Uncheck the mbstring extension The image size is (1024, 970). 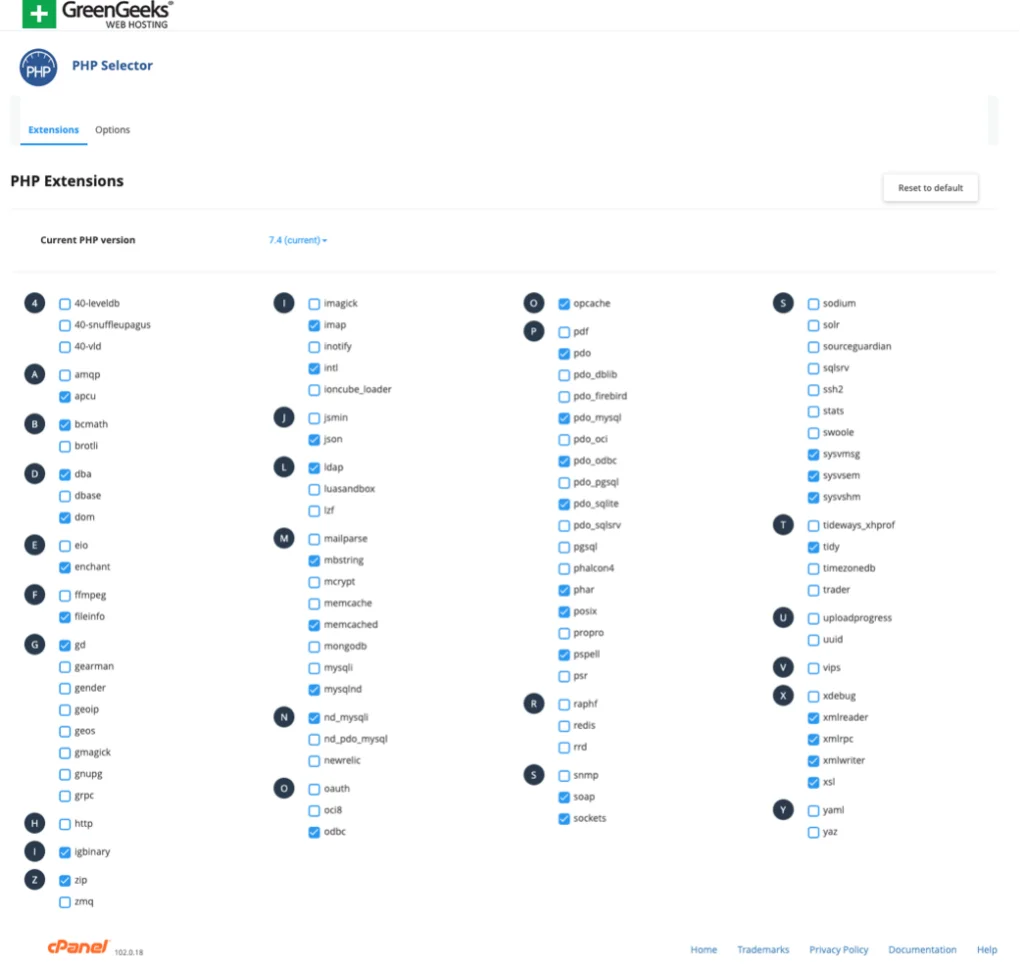(x=314, y=560)
